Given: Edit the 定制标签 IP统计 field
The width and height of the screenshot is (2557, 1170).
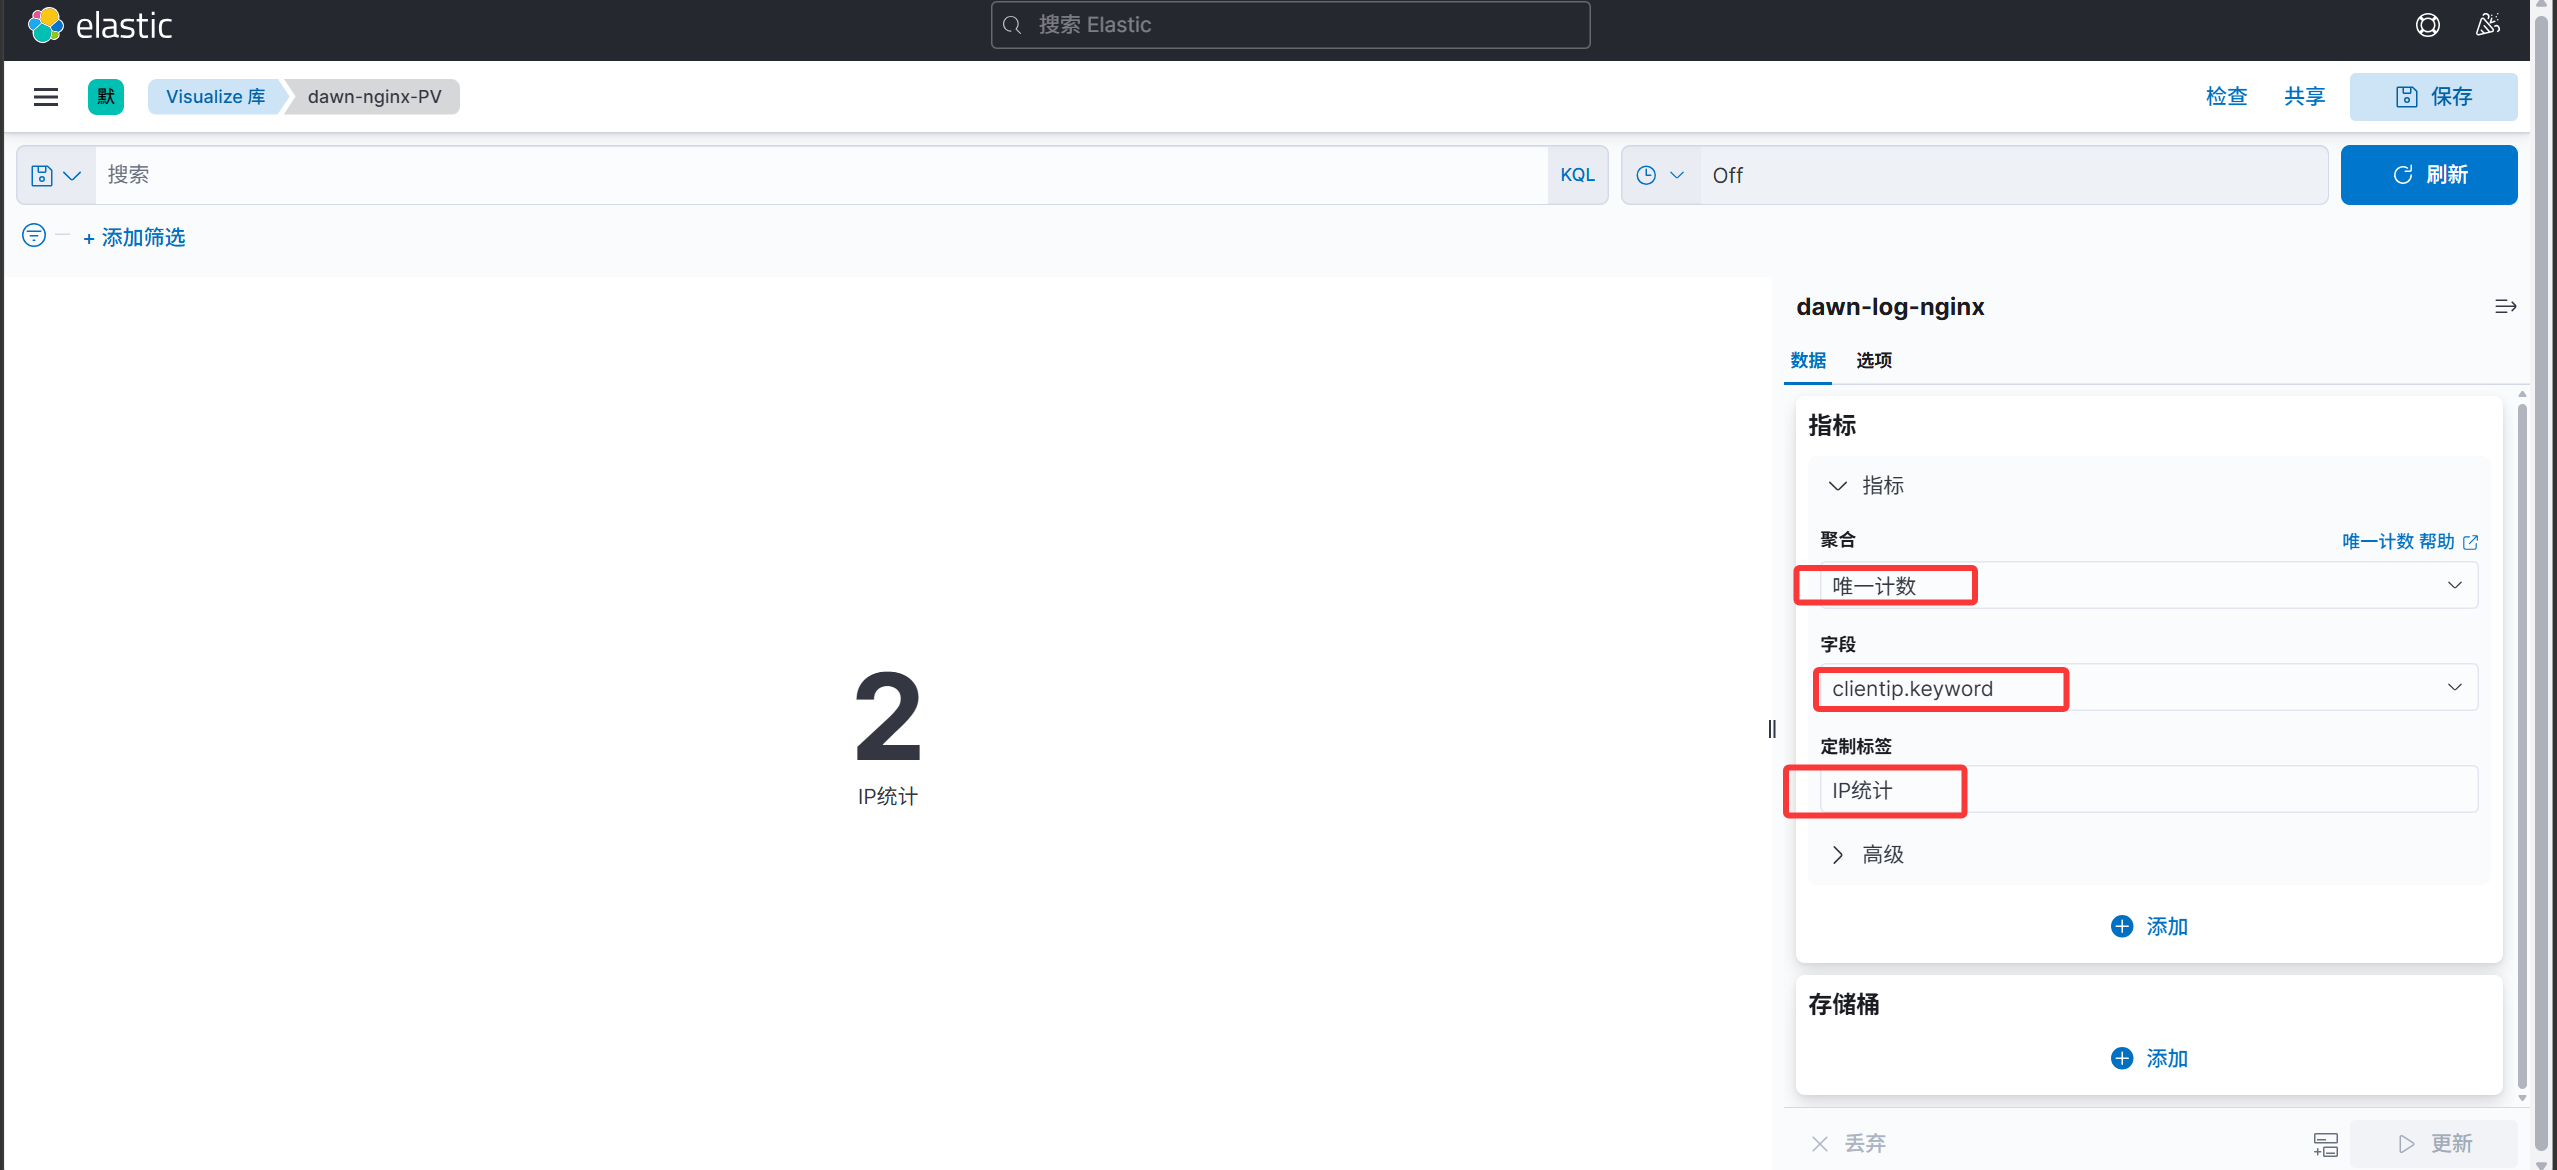Looking at the screenshot, I should pos(2148,790).
